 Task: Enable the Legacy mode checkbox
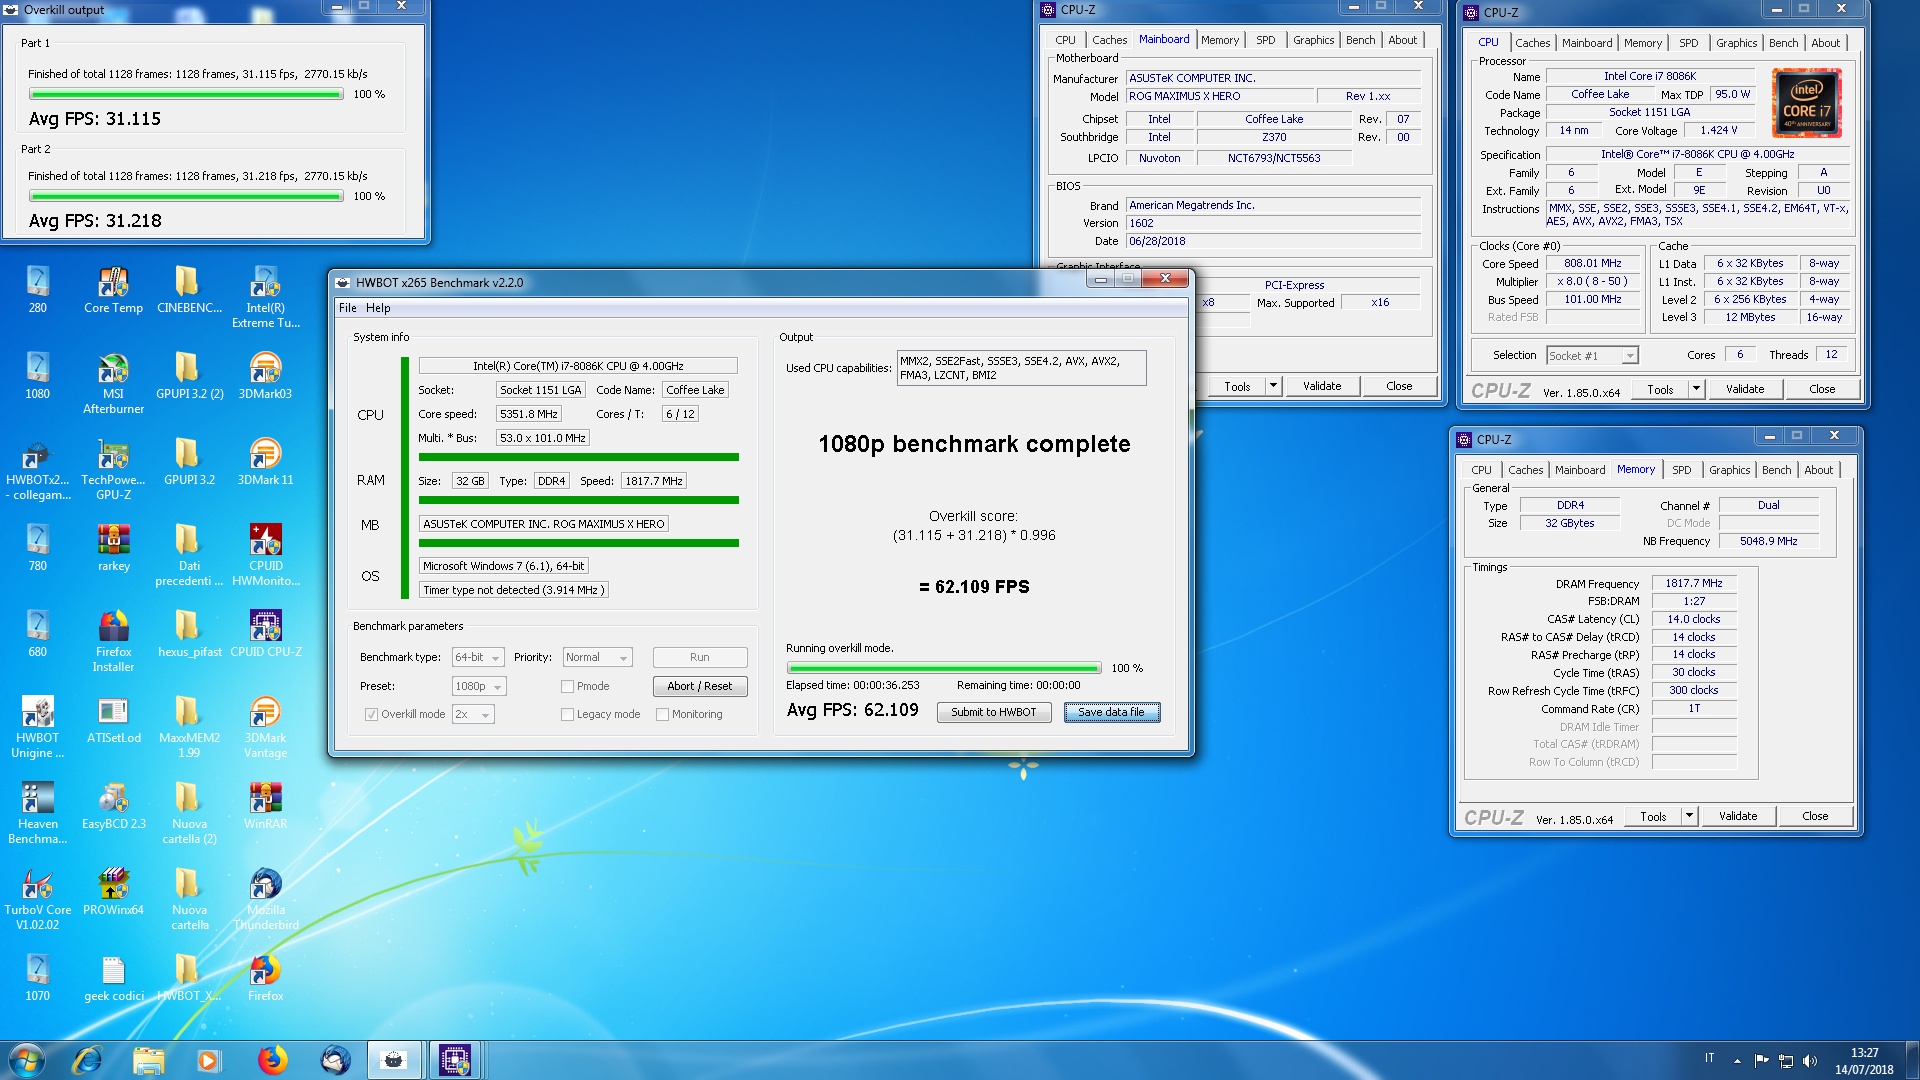[567, 714]
